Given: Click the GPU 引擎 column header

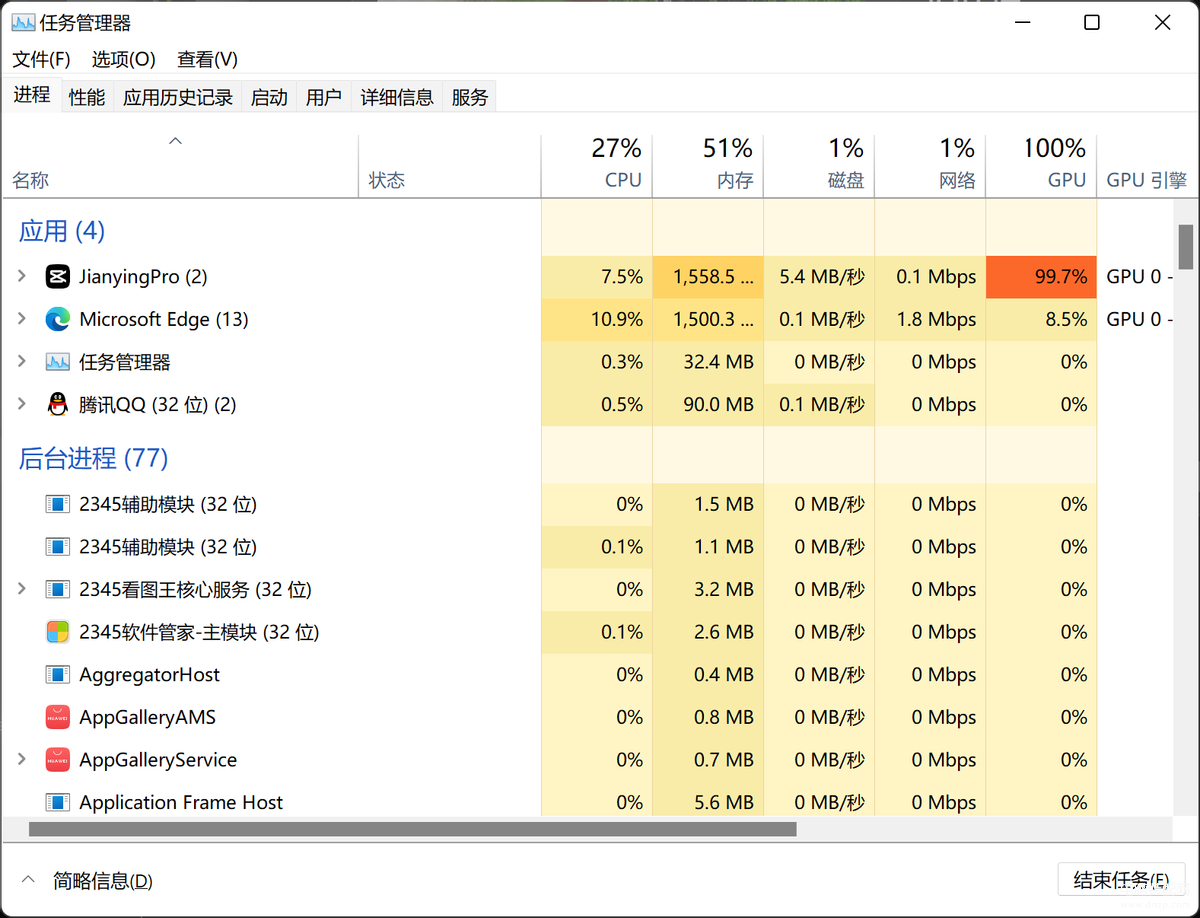Looking at the screenshot, I should click(x=1147, y=165).
